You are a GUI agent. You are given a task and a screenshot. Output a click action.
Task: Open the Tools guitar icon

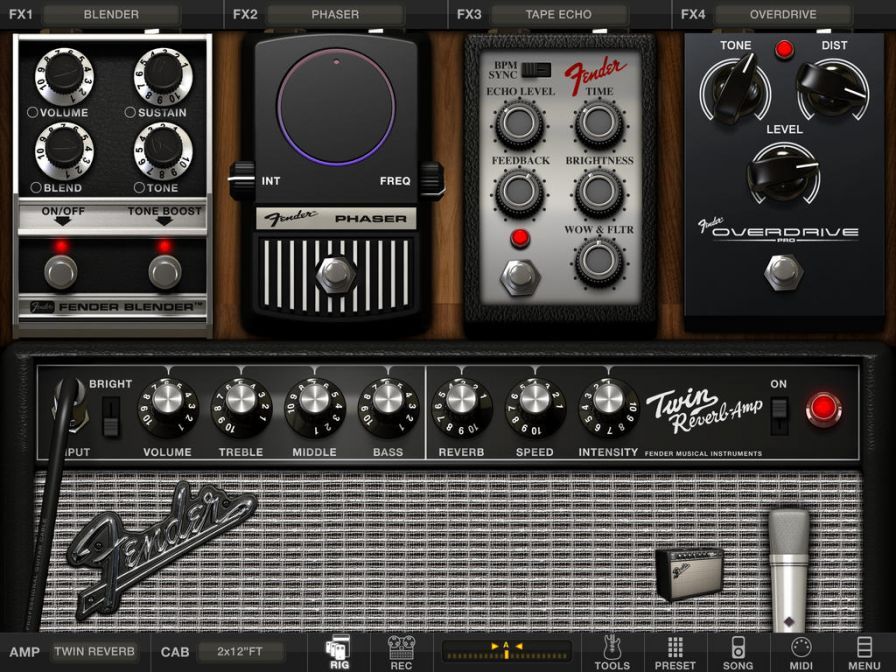[x=611, y=651]
